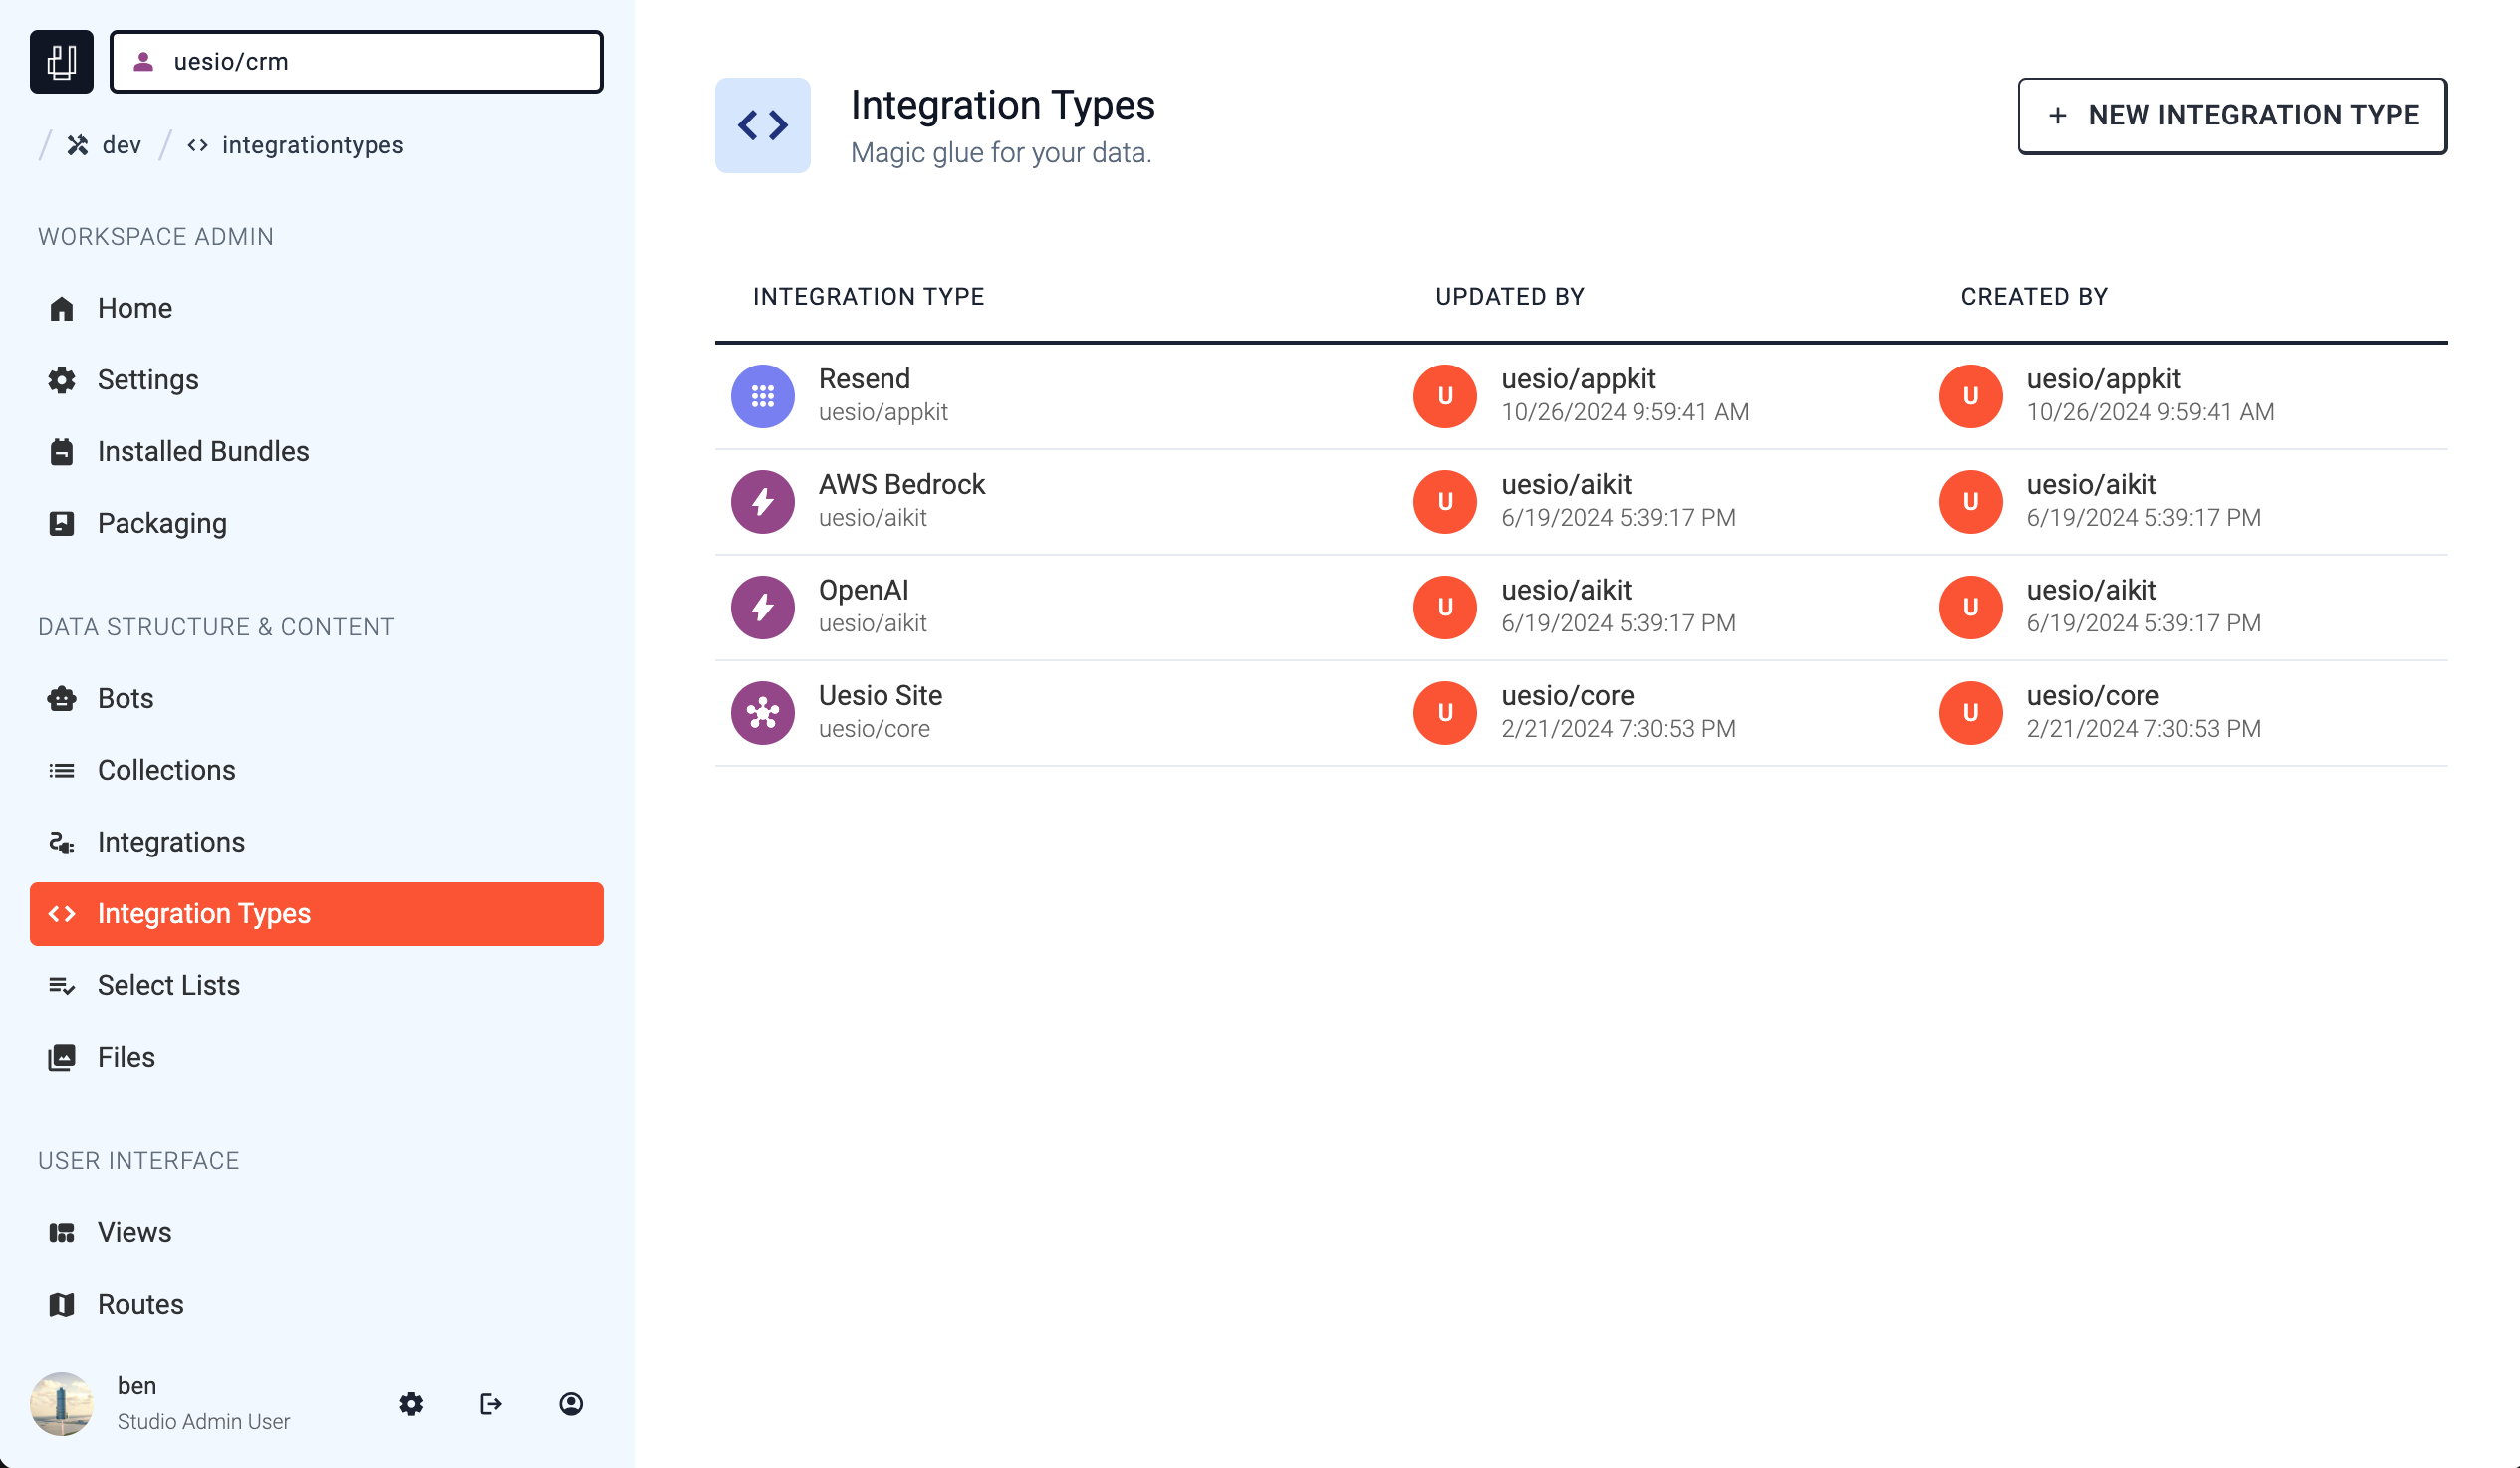Image resolution: width=2520 pixels, height=1468 pixels.
Task: Navigate to Integrations
Action: pos(316,843)
